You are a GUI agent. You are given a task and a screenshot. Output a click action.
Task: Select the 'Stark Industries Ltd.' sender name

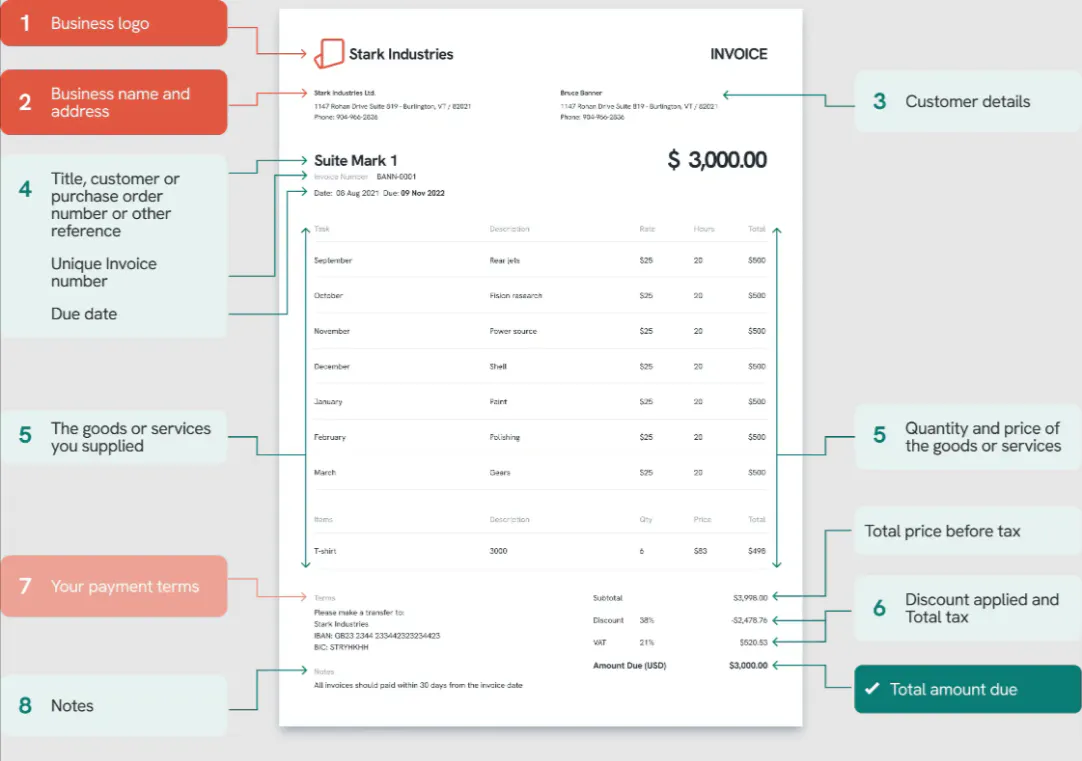coord(344,93)
